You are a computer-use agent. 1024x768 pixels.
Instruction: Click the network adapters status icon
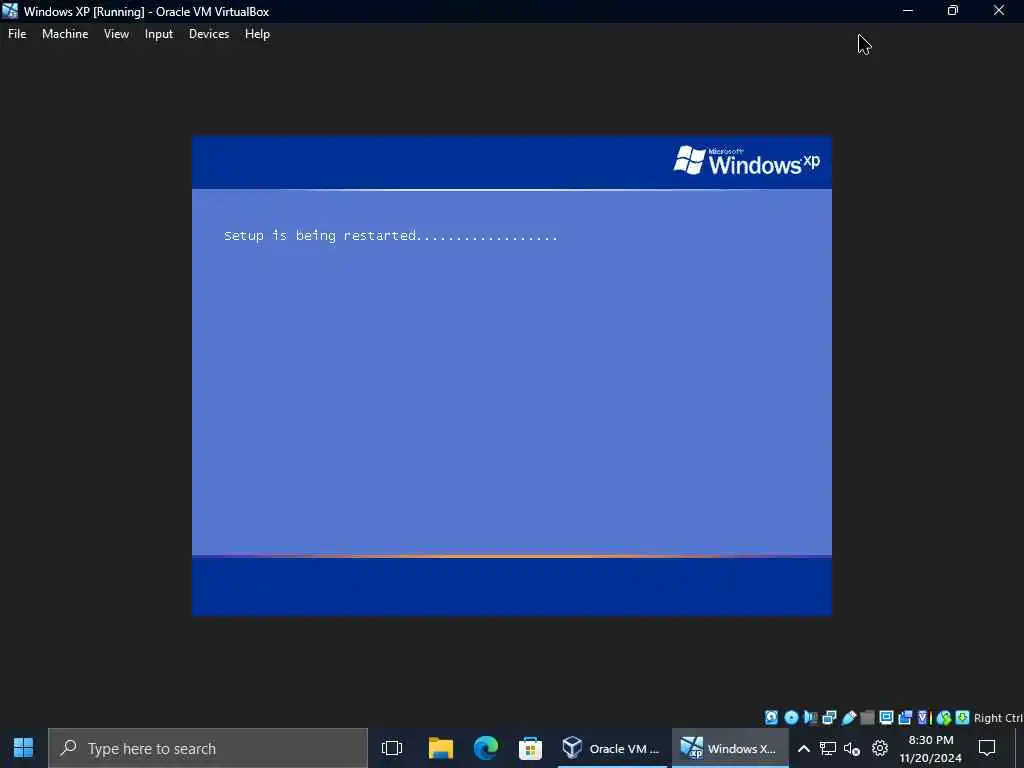pyautogui.click(x=829, y=718)
